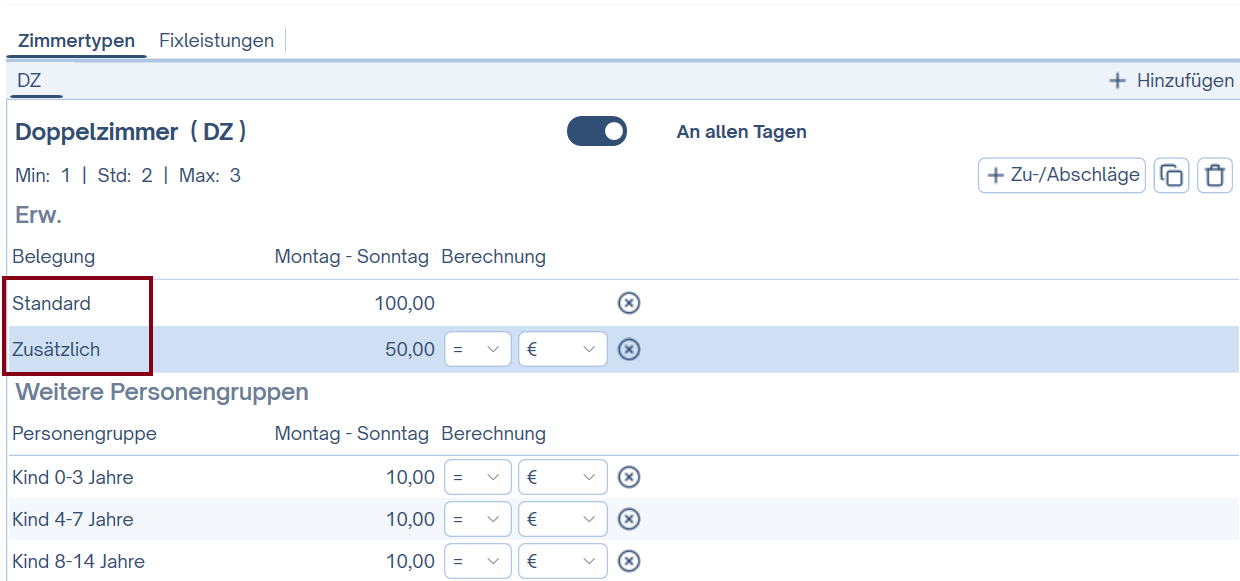Image resolution: width=1240 pixels, height=581 pixels.
Task: Click the Hinzufügen button
Action: pos(1172,81)
